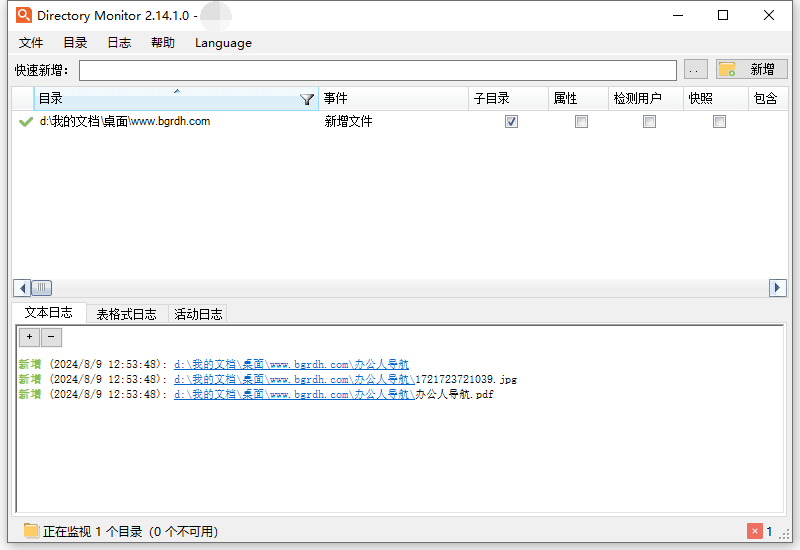Click the Directory Monitor app icon in title bar
Image resolution: width=800 pixels, height=550 pixels.
23,15
